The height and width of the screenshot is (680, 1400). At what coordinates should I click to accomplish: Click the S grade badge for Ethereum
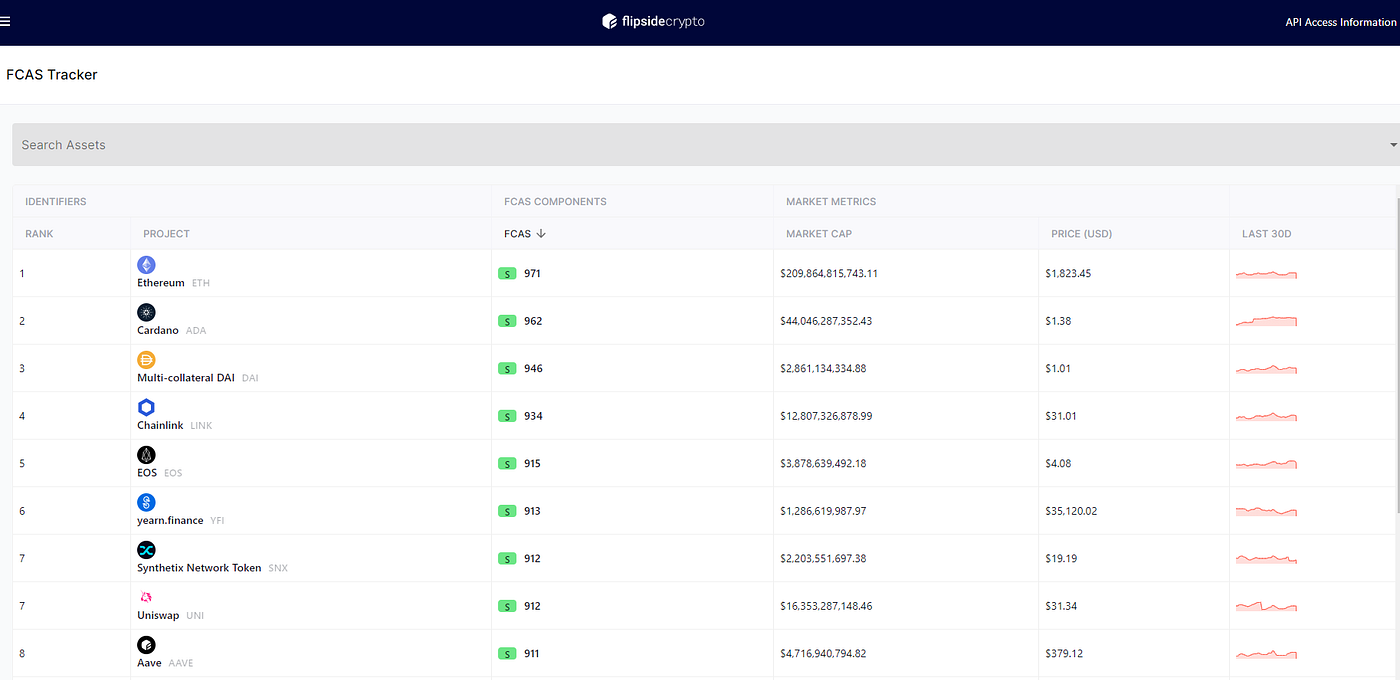tap(507, 273)
